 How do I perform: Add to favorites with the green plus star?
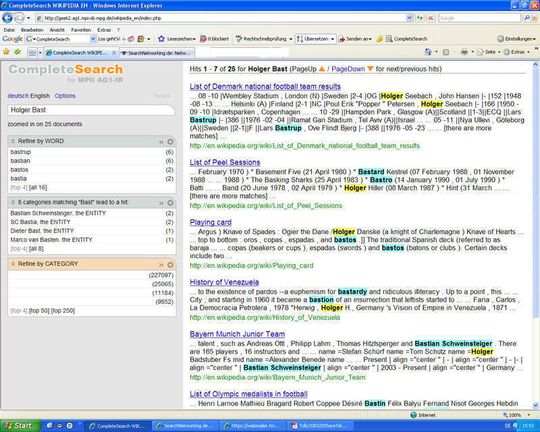tap(18, 52)
